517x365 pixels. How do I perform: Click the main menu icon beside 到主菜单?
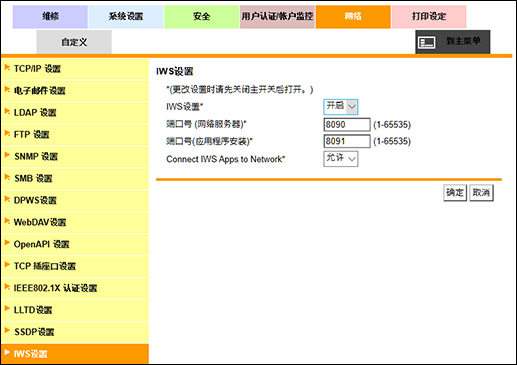427,42
